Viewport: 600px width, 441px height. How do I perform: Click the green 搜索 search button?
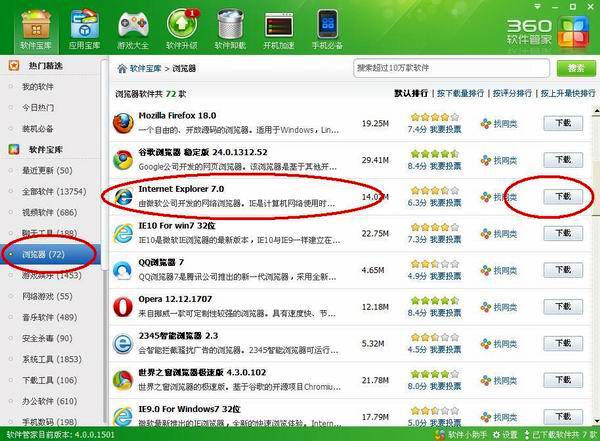[575, 68]
